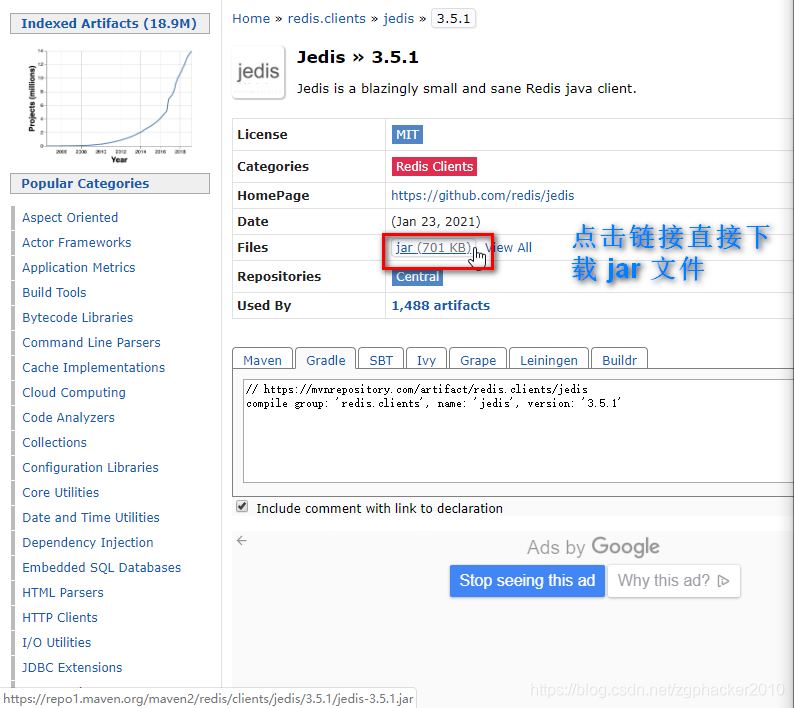The image size is (794, 708).
Task: Click the MIT license badge
Action: 407,135
